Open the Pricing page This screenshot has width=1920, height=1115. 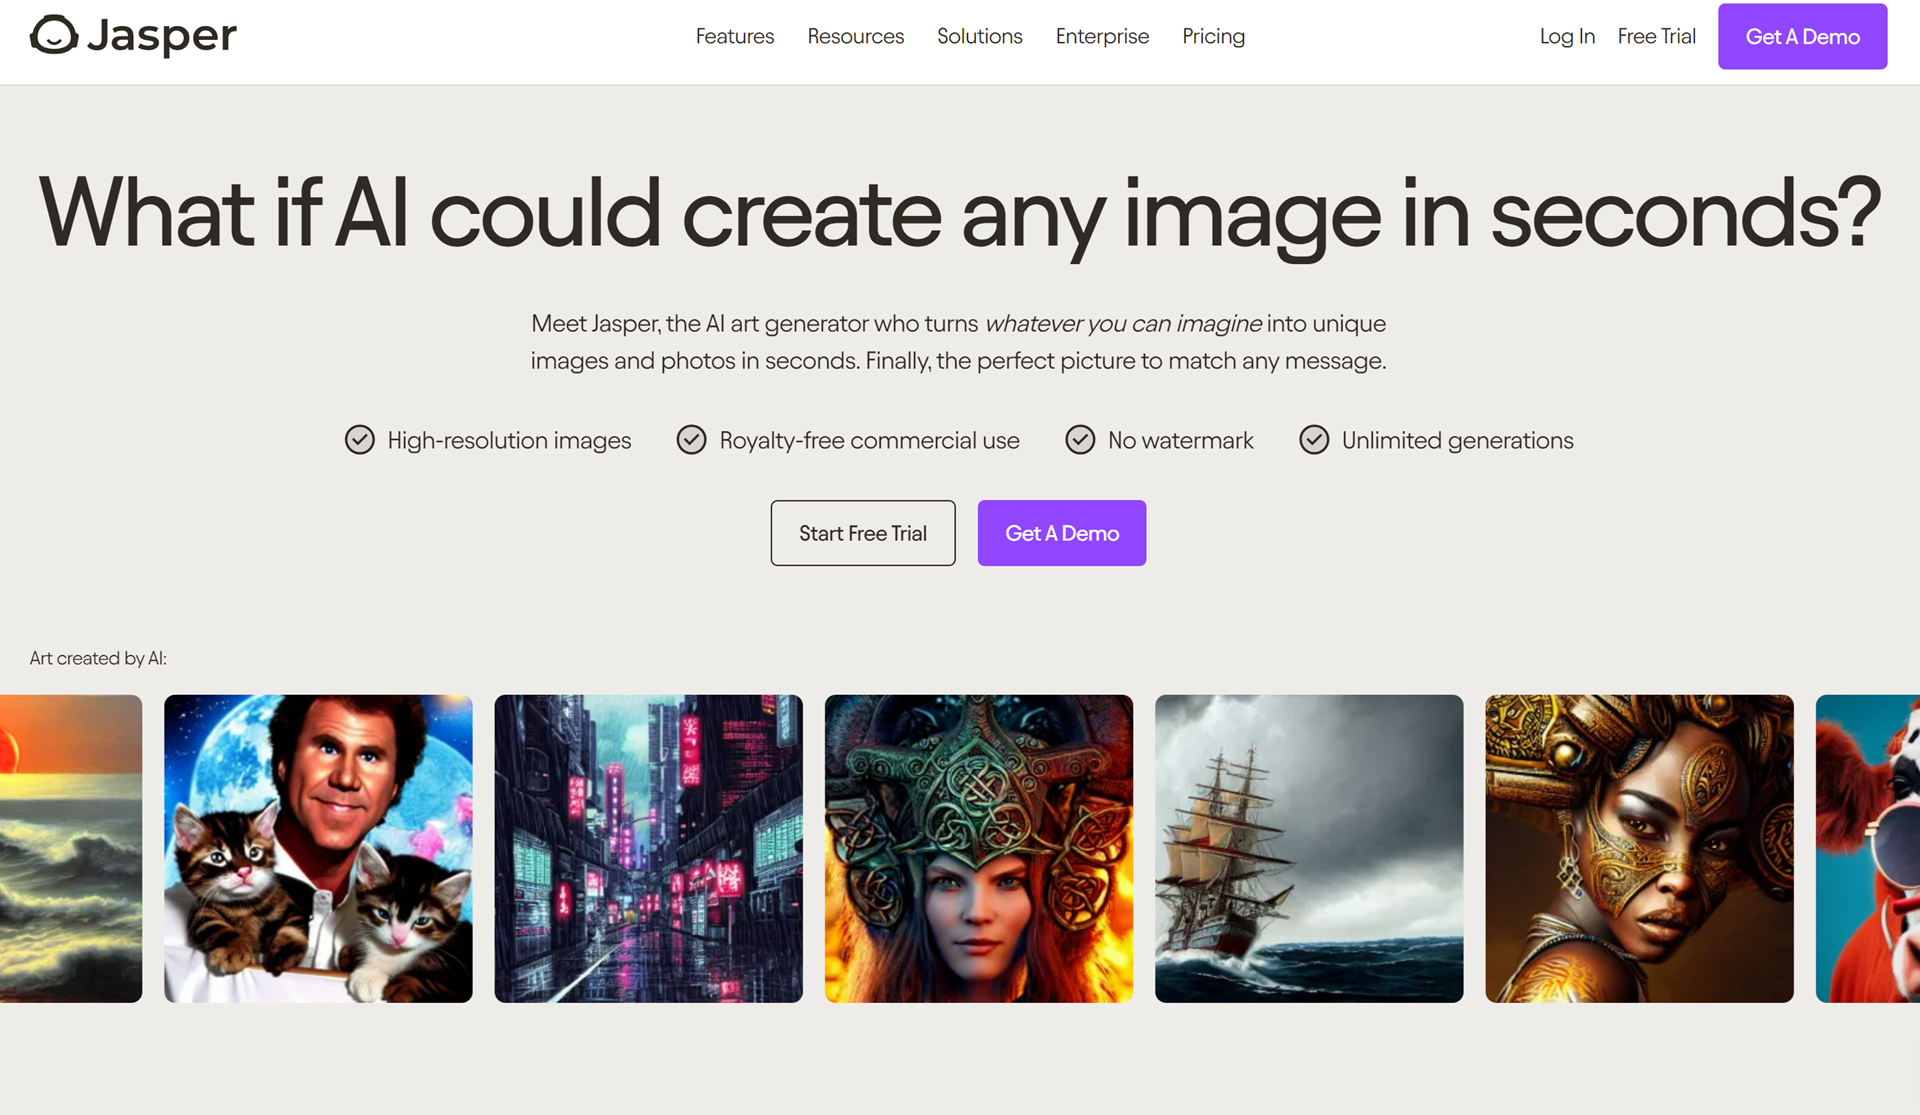[1214, 36]
